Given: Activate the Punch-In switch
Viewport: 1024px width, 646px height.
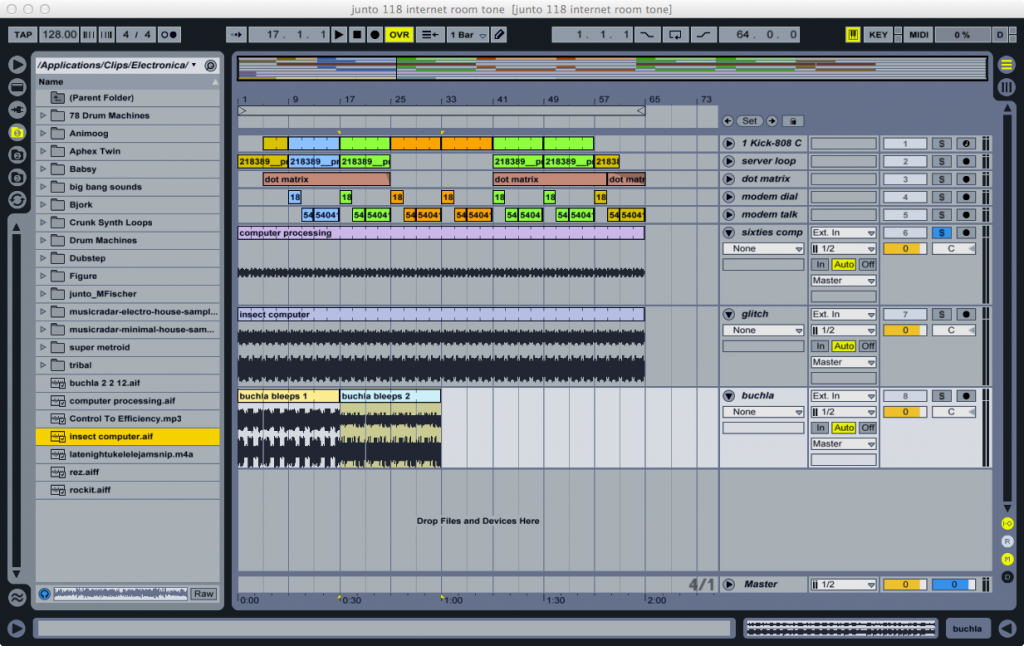Looking at the screenshot, I should tap(647, 35).
